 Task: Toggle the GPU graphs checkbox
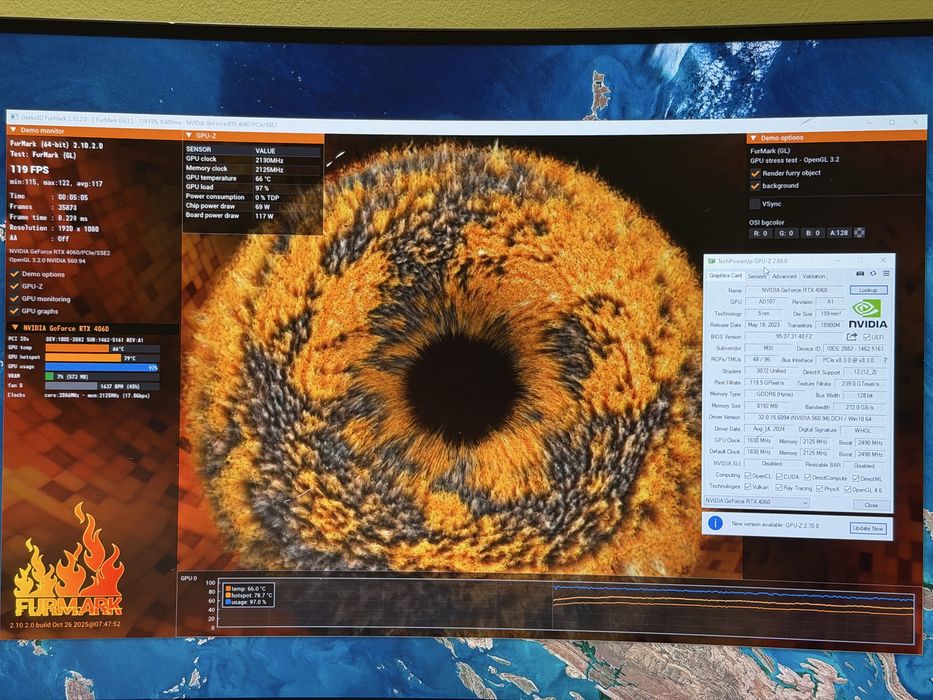[14, 311]
